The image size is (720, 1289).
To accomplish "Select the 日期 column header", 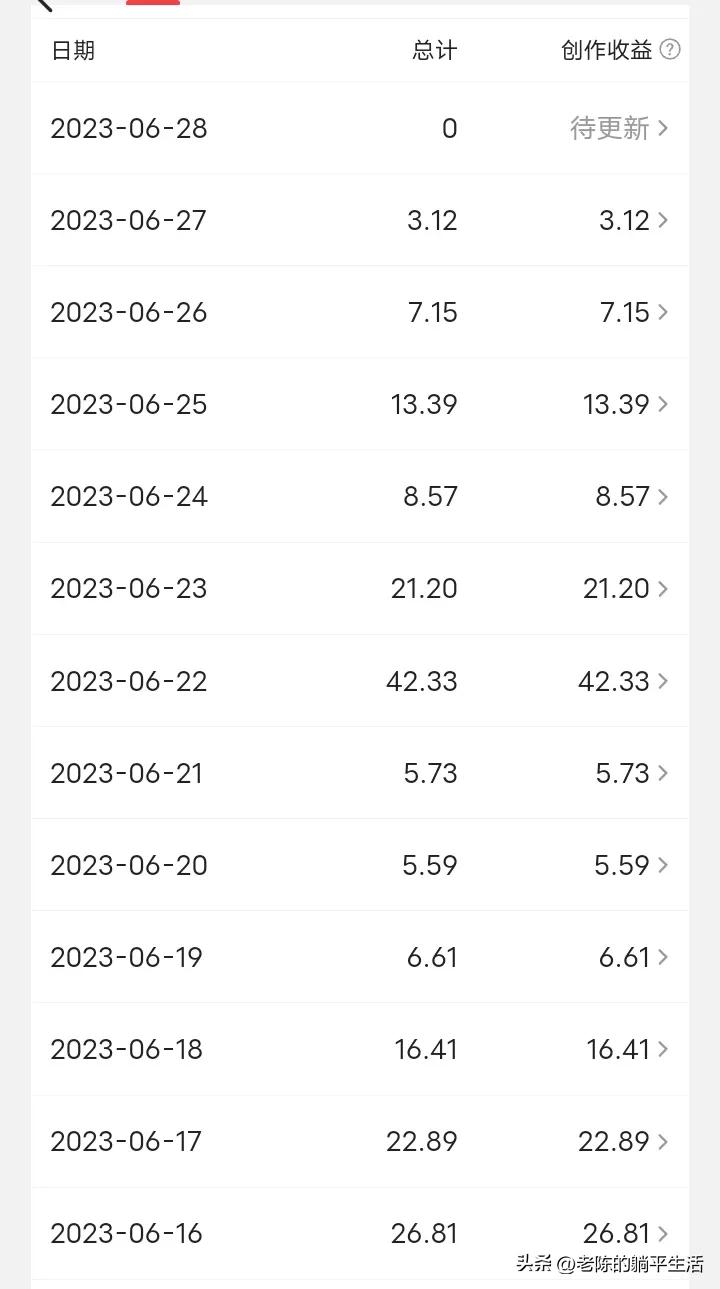I will [x=73, y=50].
